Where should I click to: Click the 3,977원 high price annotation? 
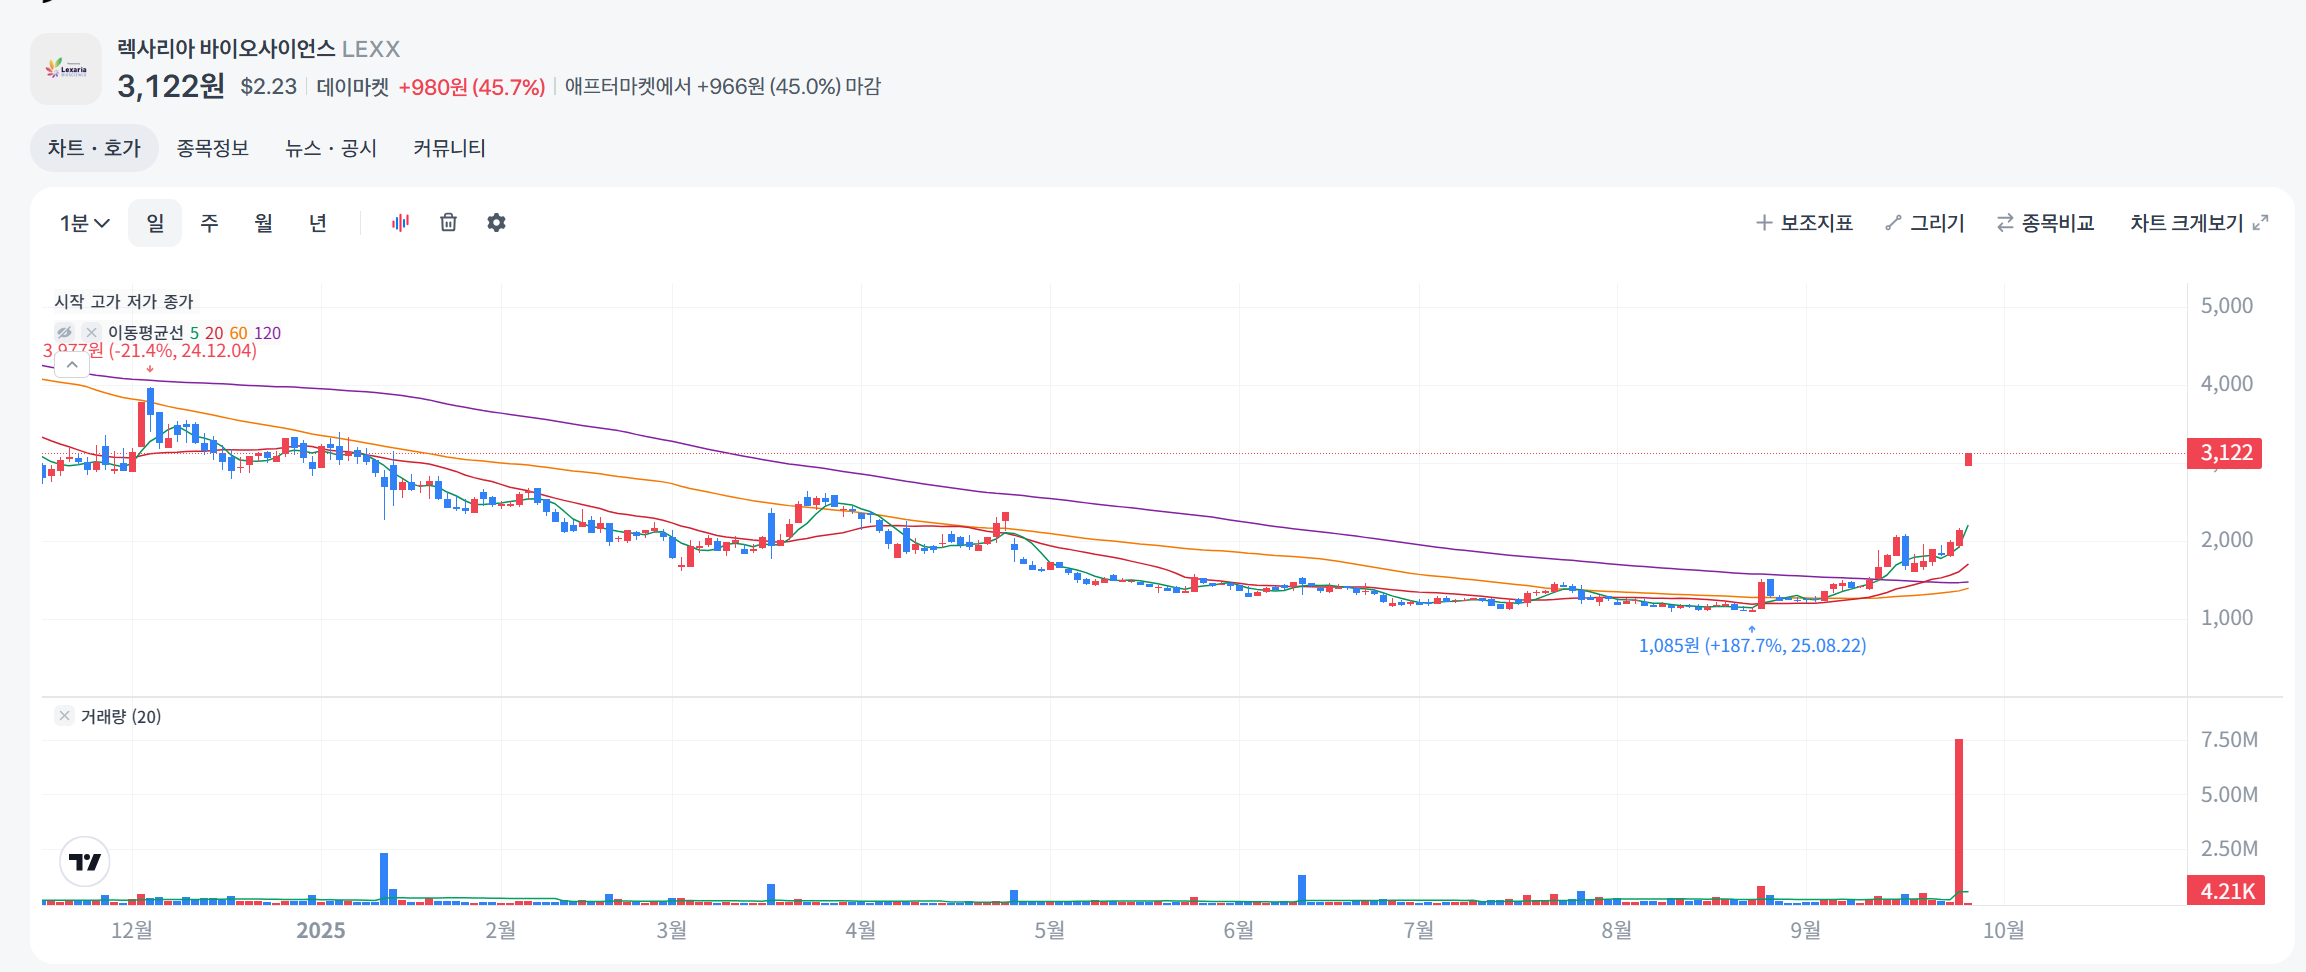[150, 351]
